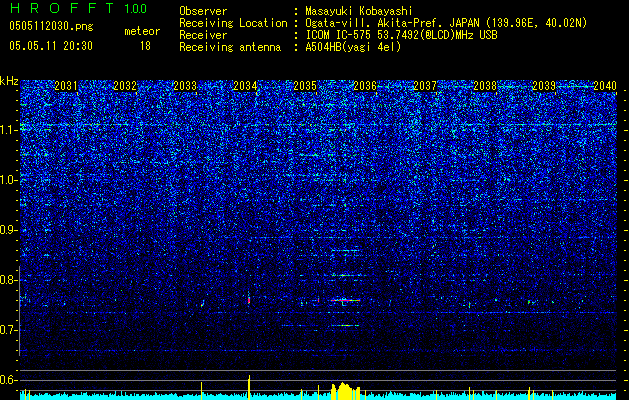This screenshot has height=400, width=629.
Task: Click the tall yellow power spike at 2034
Action: [x=249, y=387]
